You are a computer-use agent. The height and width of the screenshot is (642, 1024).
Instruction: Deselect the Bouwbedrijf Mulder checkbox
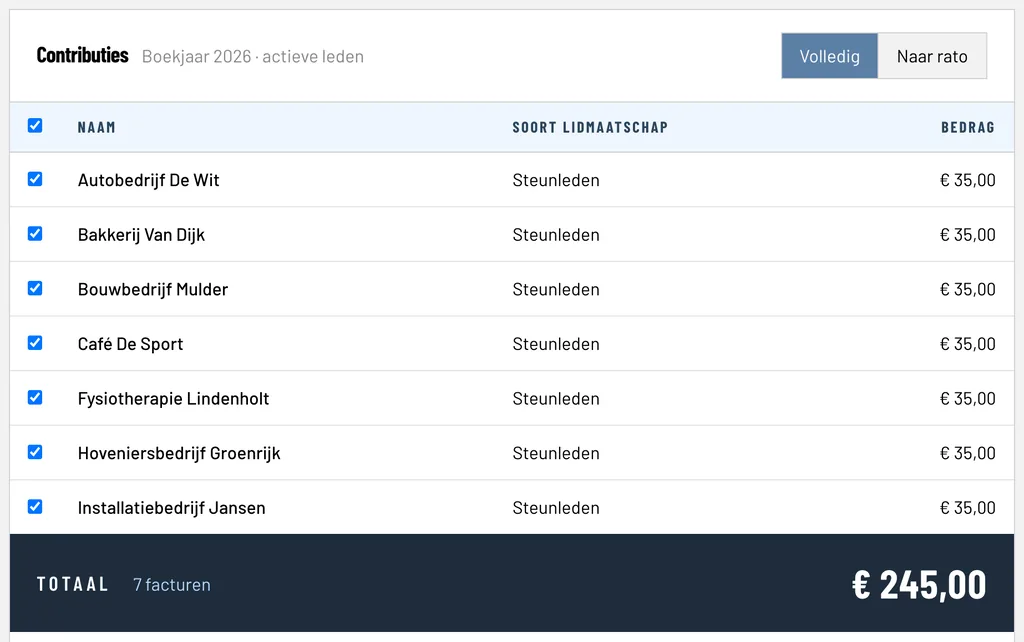pyautogui.click(x=35, y=288)
